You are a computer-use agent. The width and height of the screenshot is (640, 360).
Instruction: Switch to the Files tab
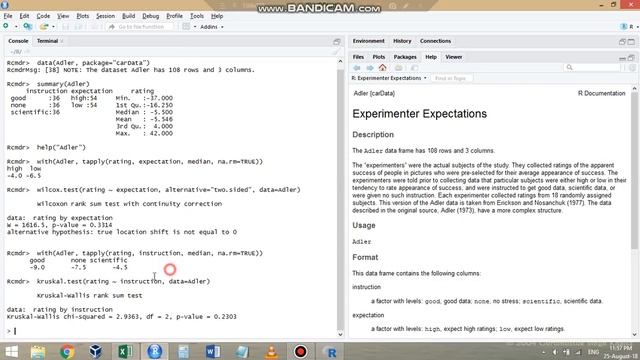click(358, 57)
